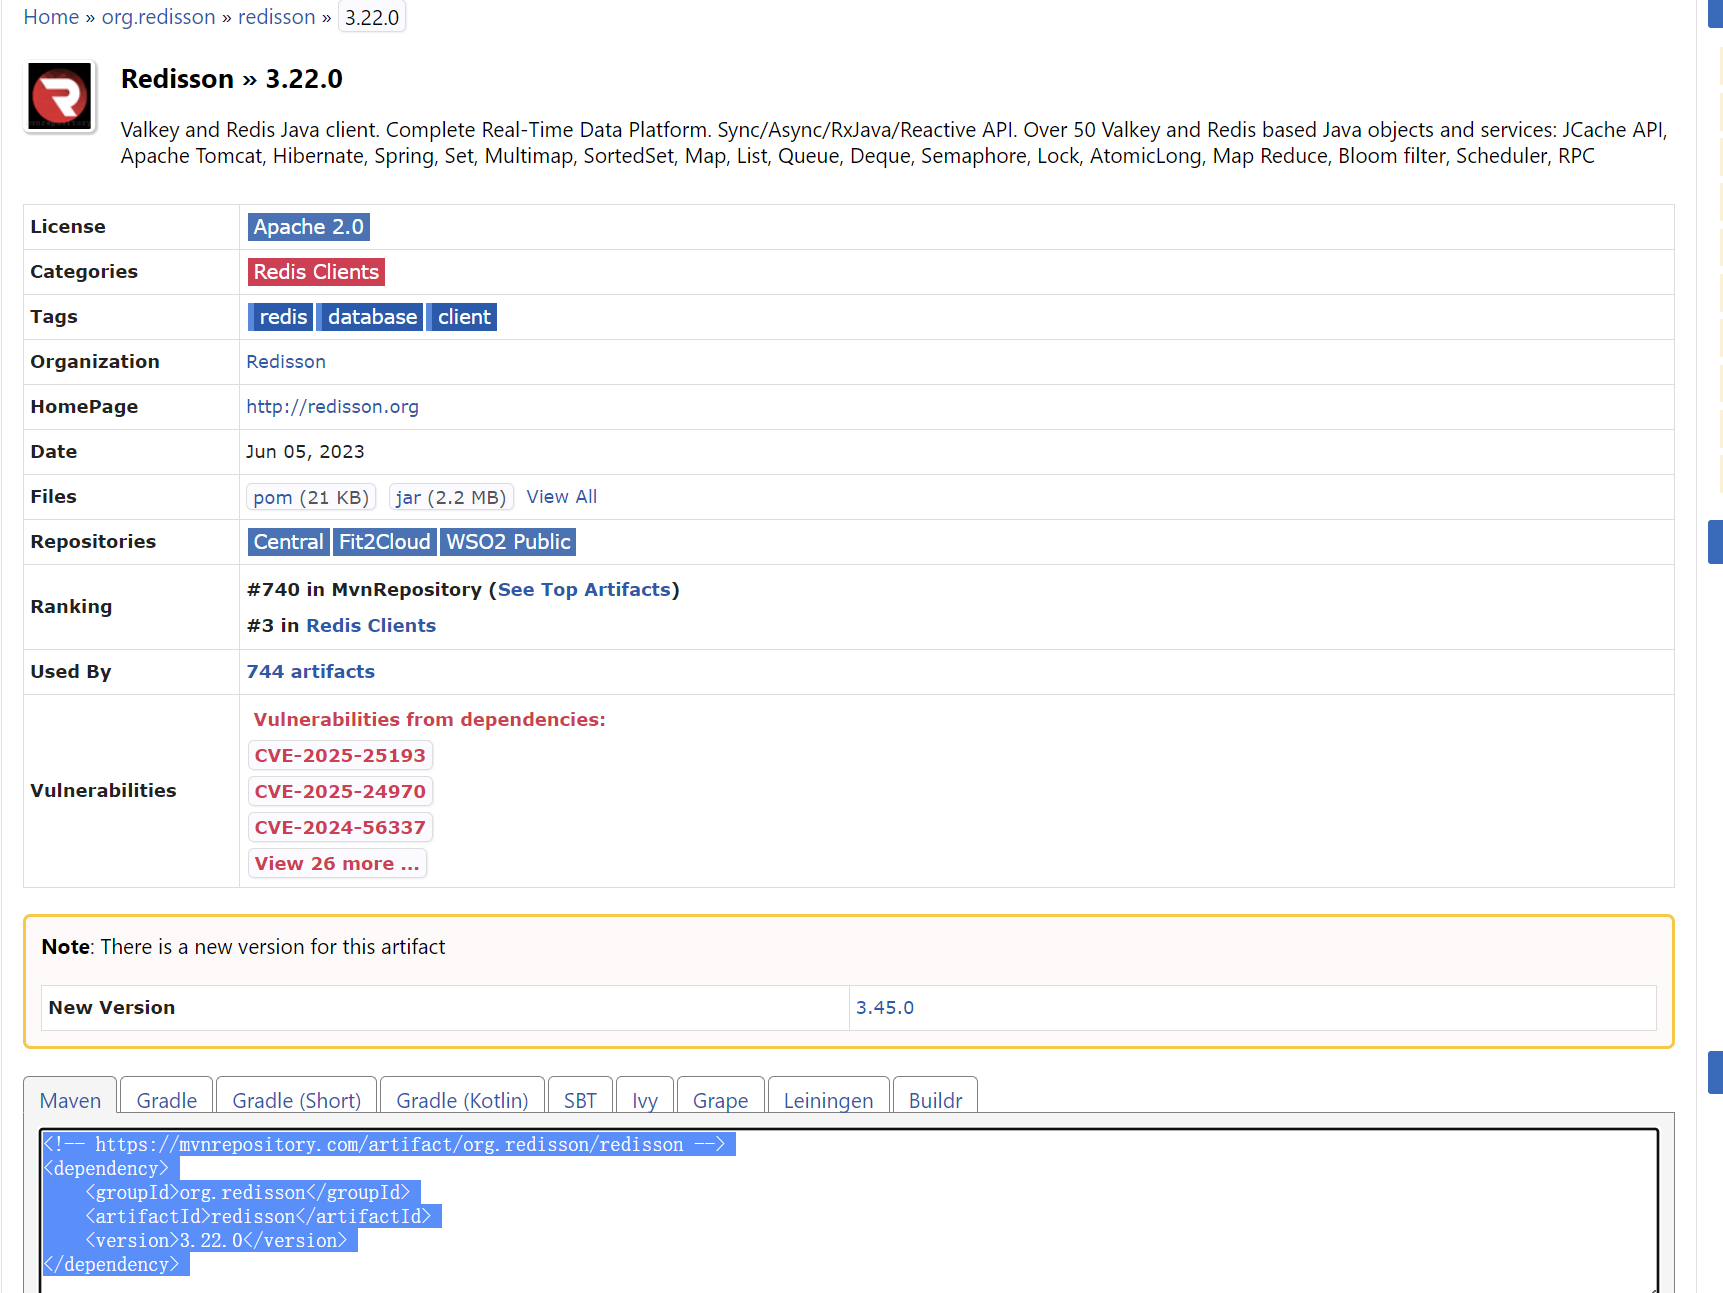Go to Home breadcrumb link
This screenshot has height=1293, width=1723.
(51, 17)
